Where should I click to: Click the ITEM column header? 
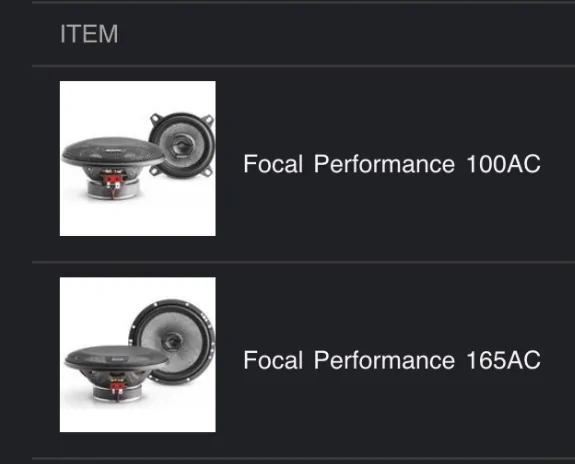pyautogui.click(x=89, y=34)
